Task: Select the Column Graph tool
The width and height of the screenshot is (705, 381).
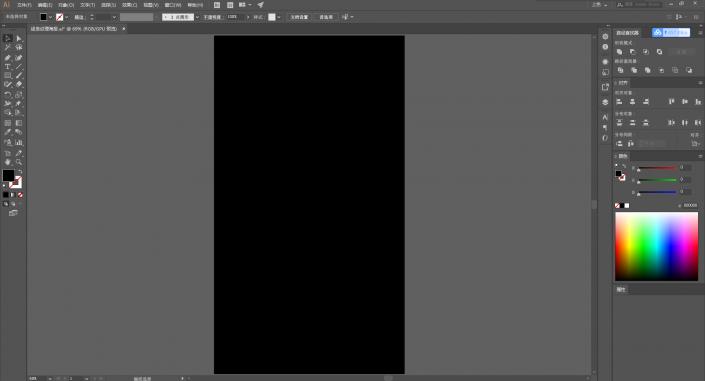Action: click(x=19, y=143)
